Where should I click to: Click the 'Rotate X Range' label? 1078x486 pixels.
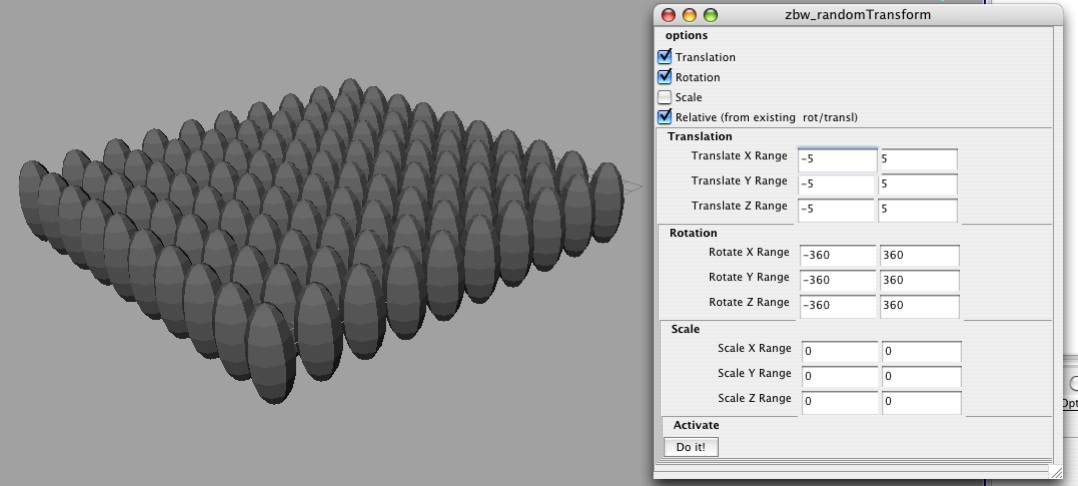[x=749, y=252]
